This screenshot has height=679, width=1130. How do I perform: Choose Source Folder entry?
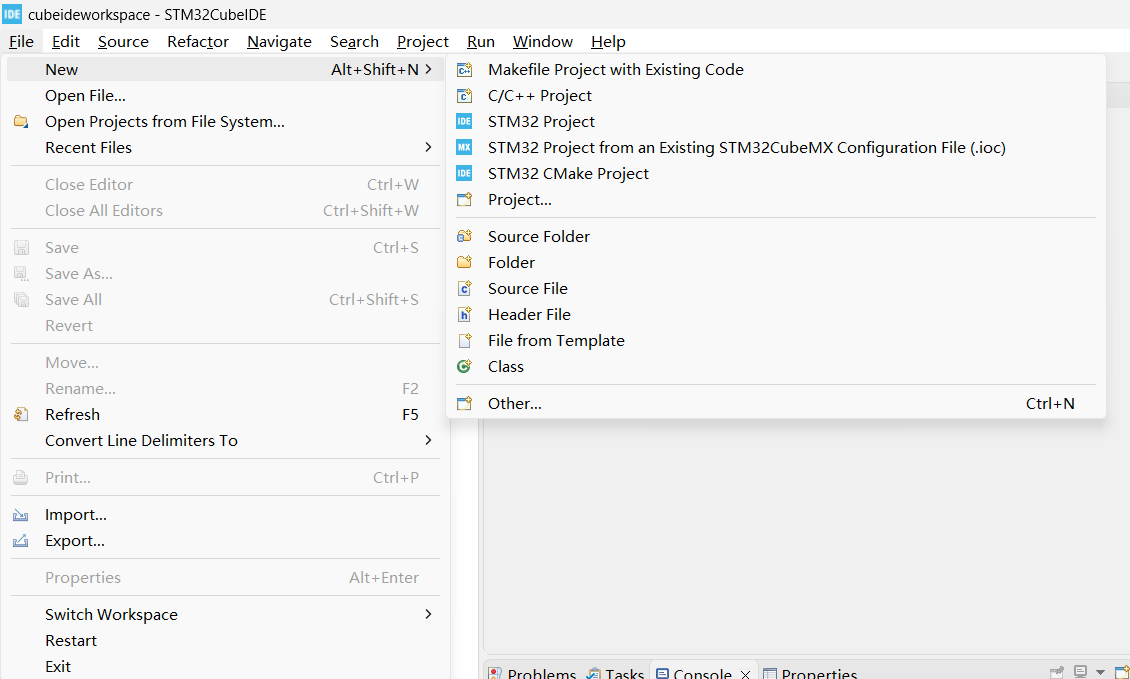775,236
